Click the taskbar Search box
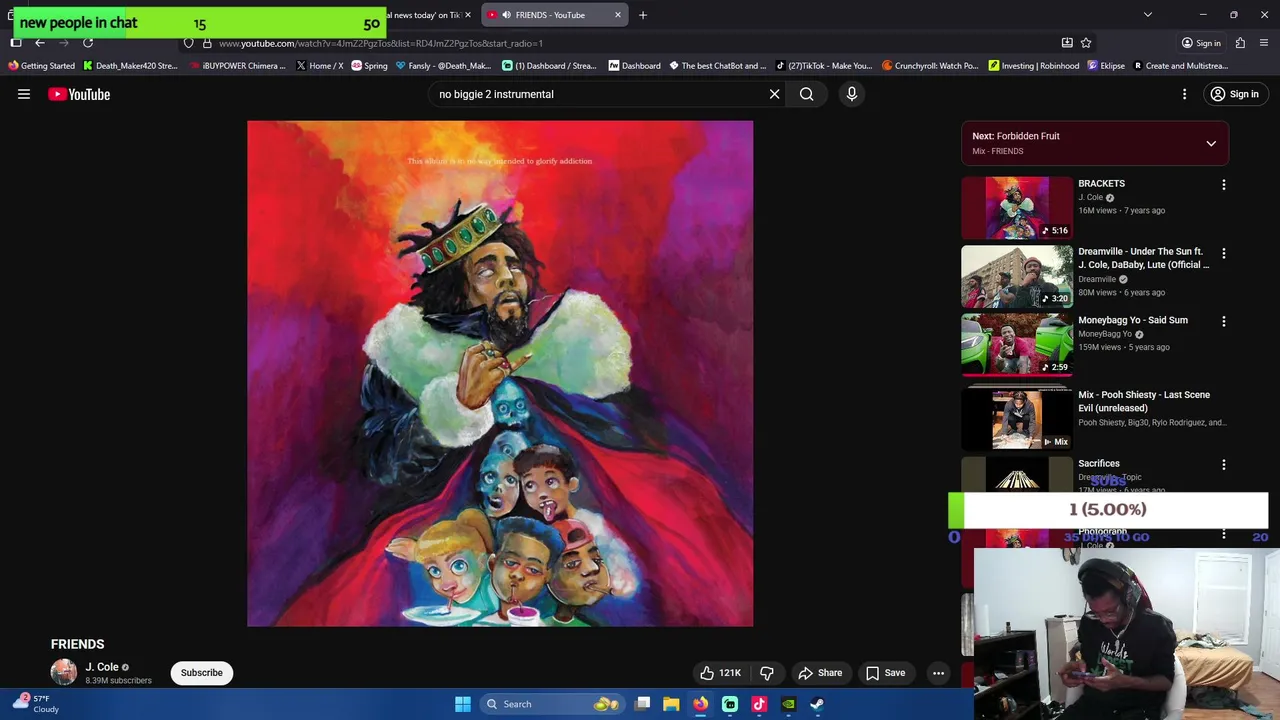This screenshot has width=1280, height=720. 550,704
